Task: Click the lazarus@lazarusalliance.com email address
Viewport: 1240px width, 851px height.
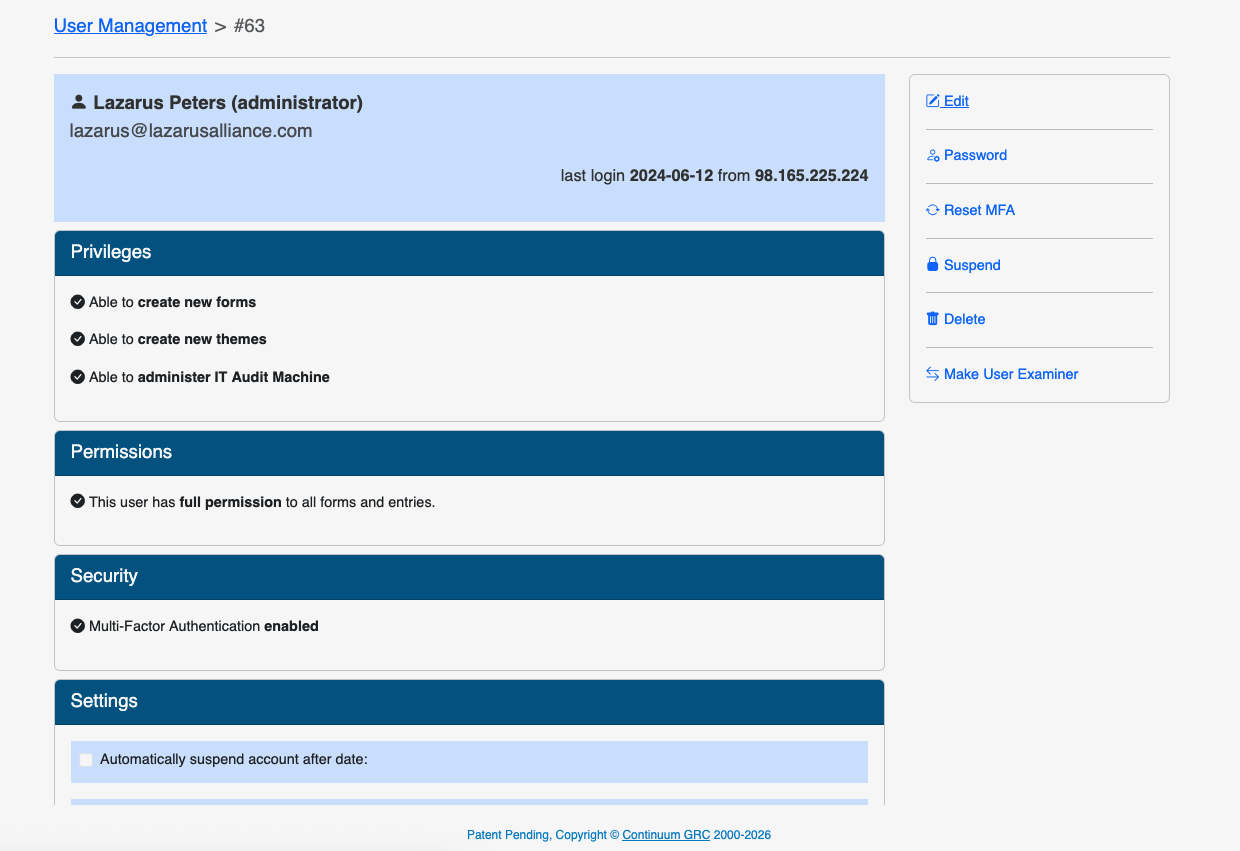Action: [x=191, y=131]
